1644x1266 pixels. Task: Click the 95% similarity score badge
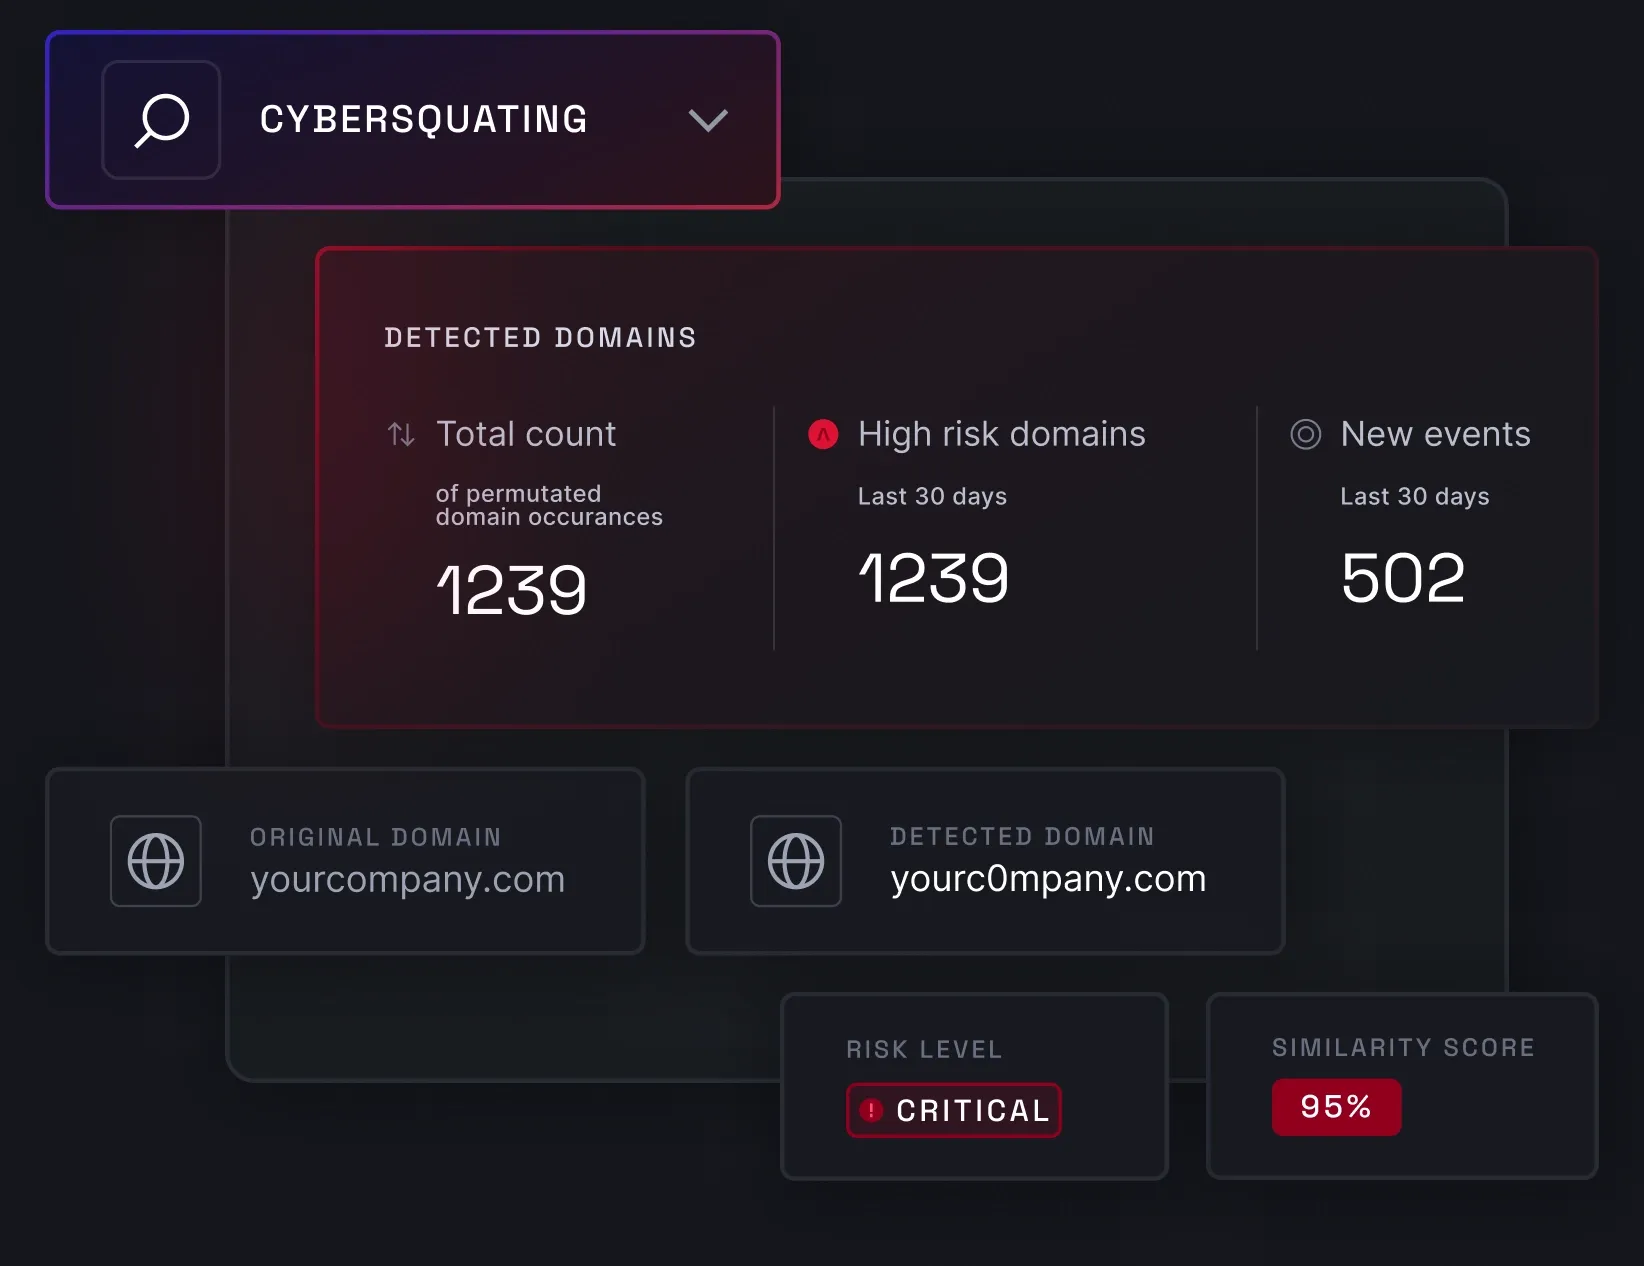coord(1336,1107)
